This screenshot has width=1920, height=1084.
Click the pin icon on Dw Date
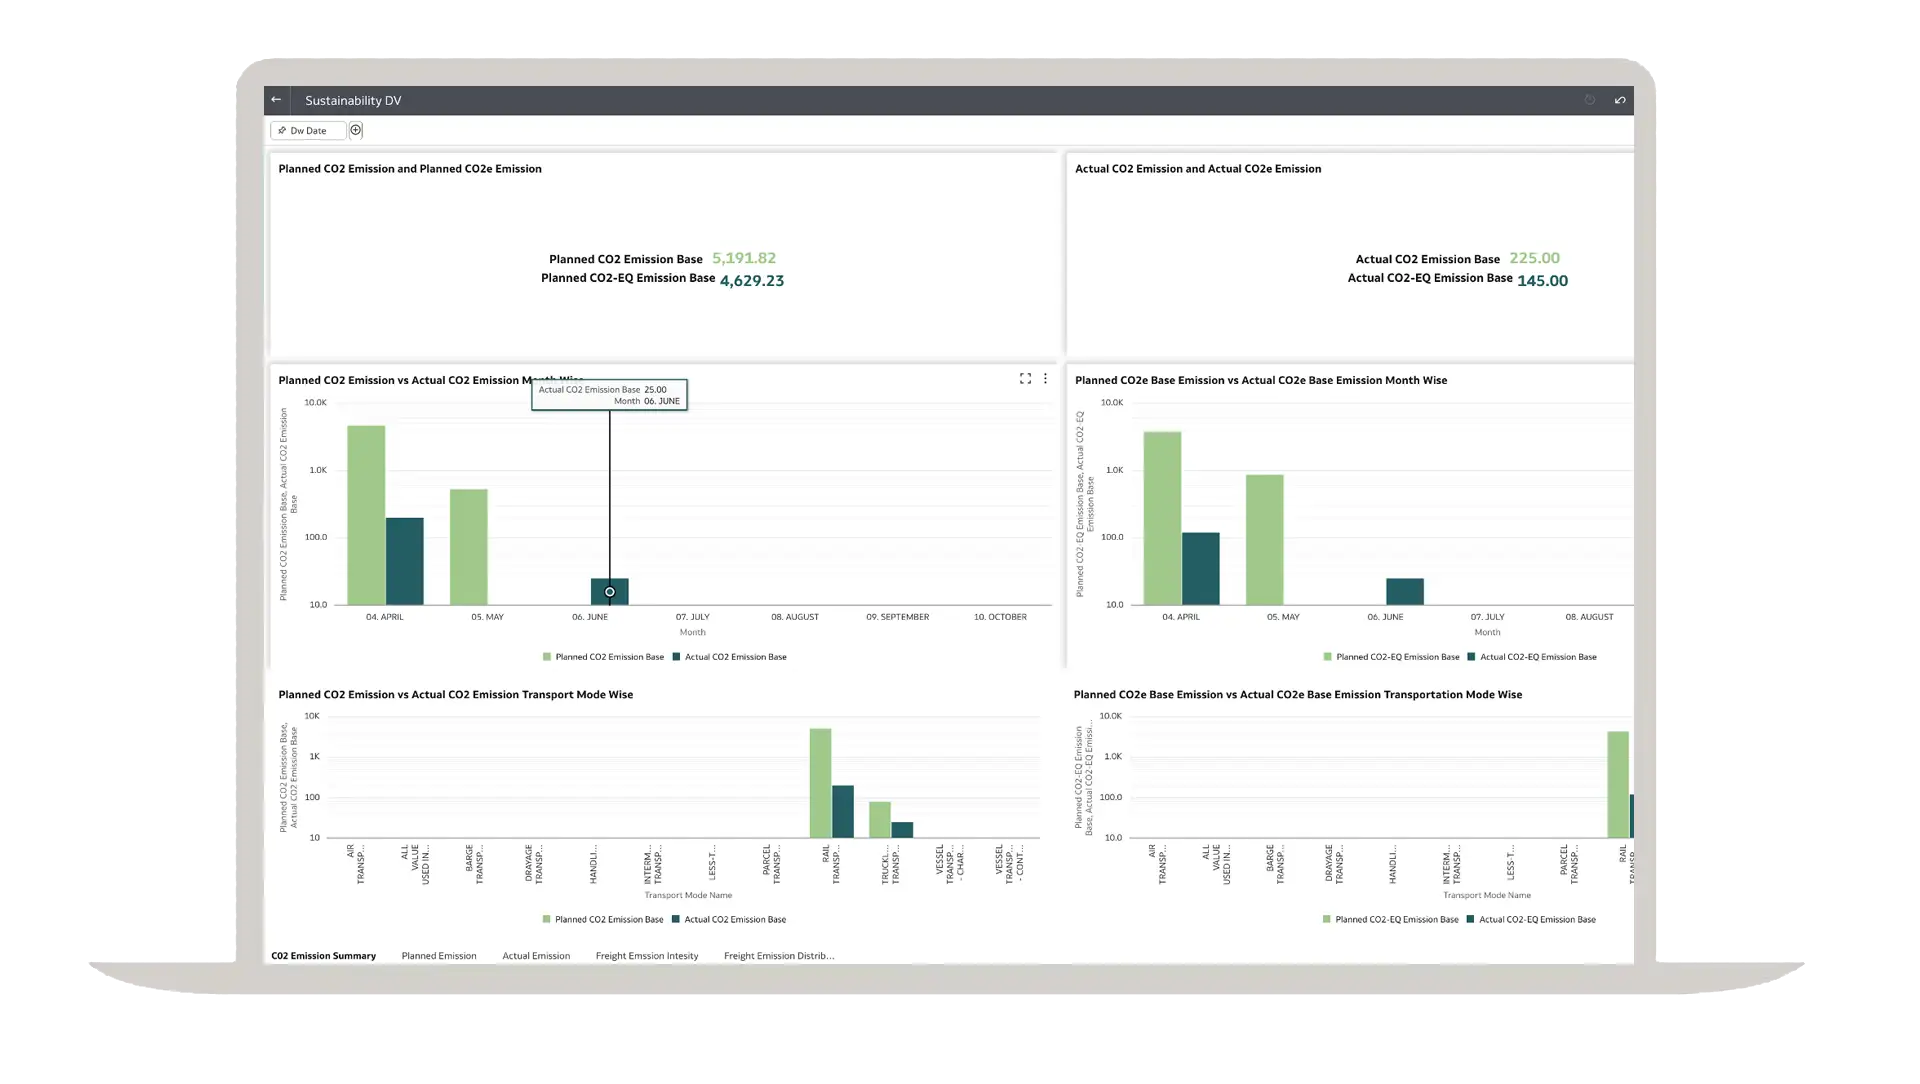coord(282,131)
